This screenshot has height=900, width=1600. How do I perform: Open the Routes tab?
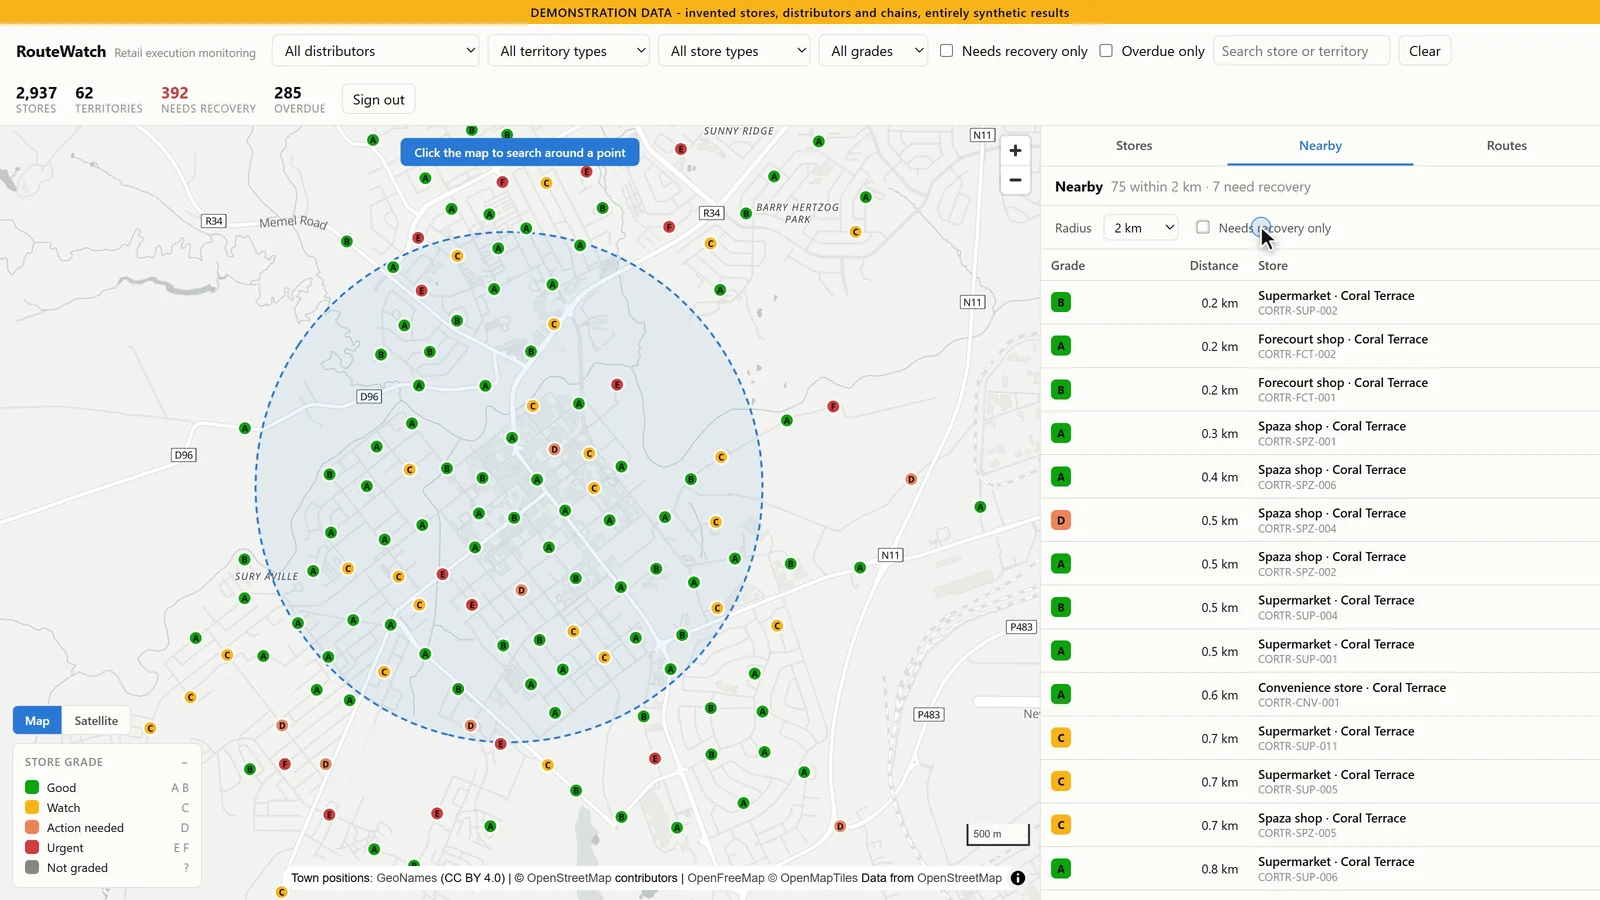1506,146
